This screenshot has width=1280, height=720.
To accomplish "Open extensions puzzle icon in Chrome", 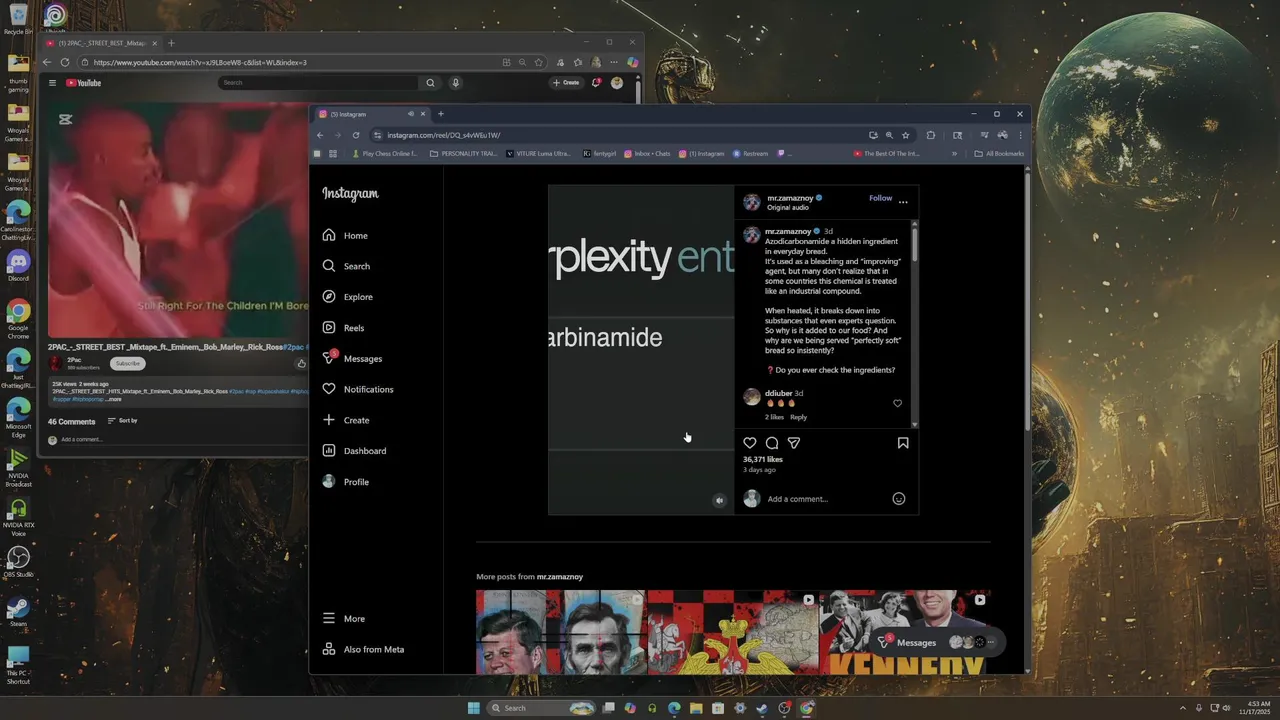I will point(931,135).
